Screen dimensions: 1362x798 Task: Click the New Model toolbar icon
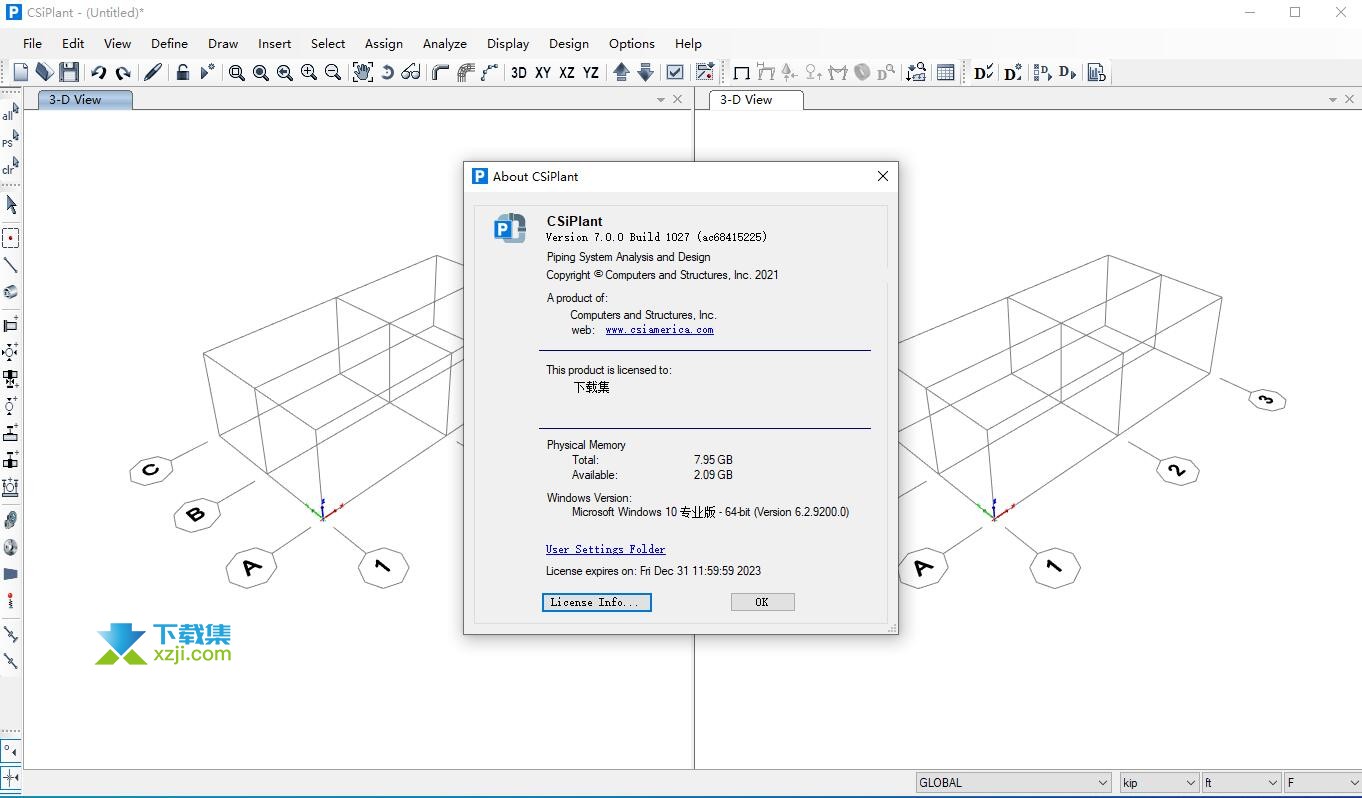21,72
